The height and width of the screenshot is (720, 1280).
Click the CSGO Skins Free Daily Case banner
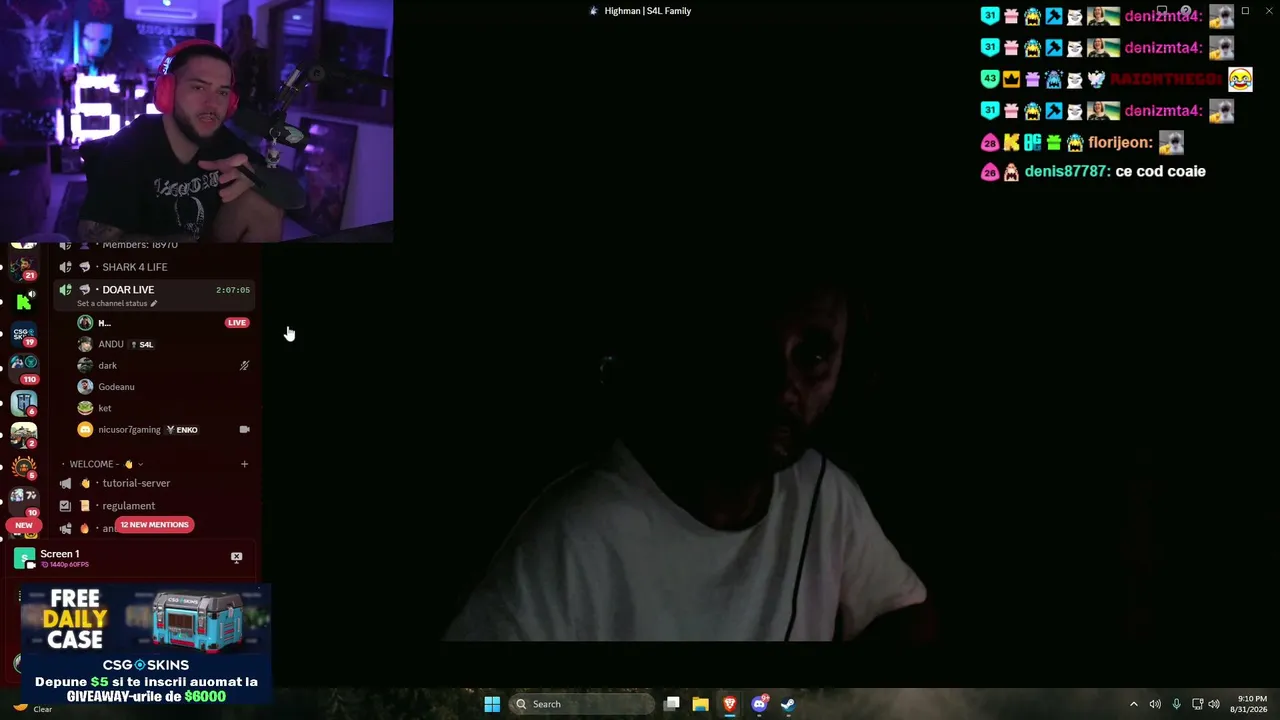[x=146, y=644]
